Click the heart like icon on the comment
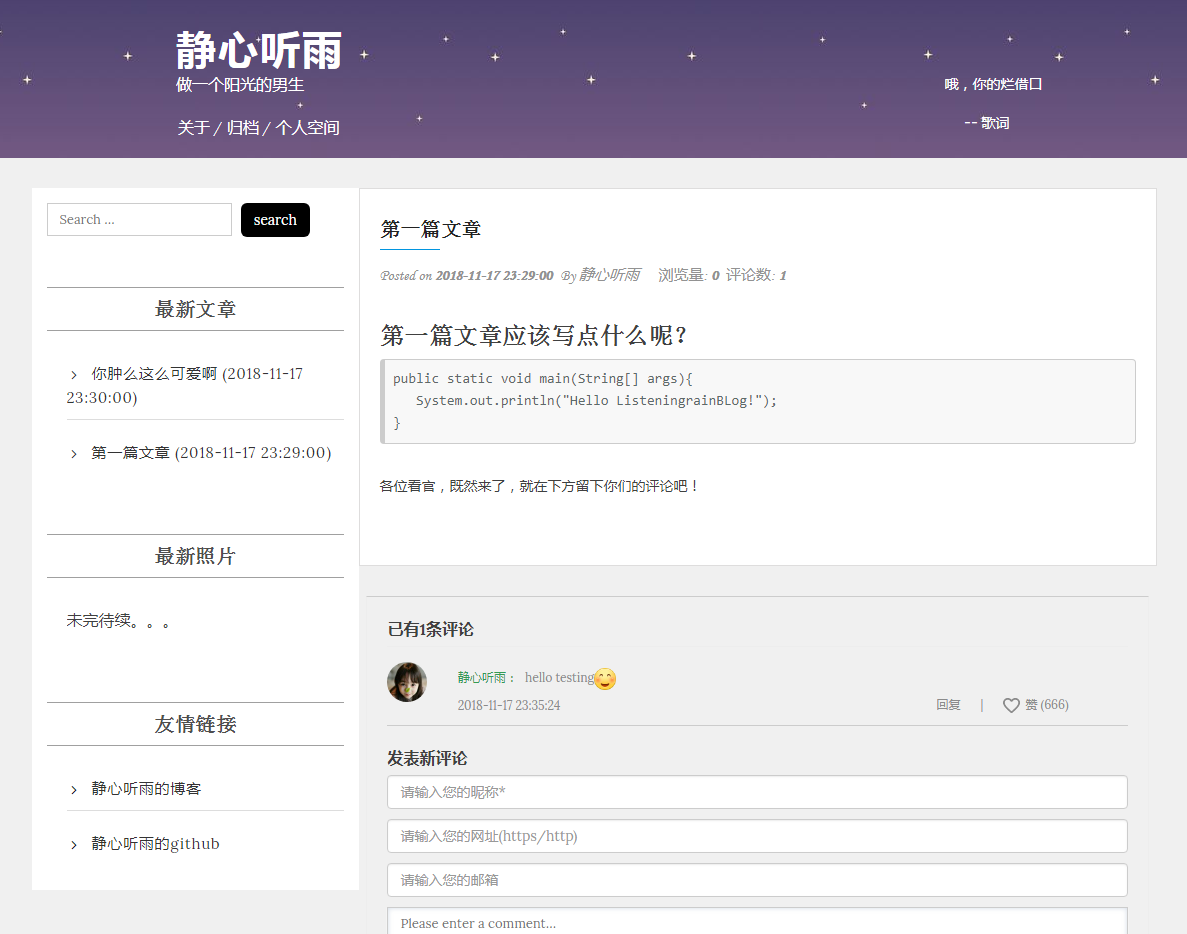This screenshot has width=1187, height=934. (x=1011, y=705)
